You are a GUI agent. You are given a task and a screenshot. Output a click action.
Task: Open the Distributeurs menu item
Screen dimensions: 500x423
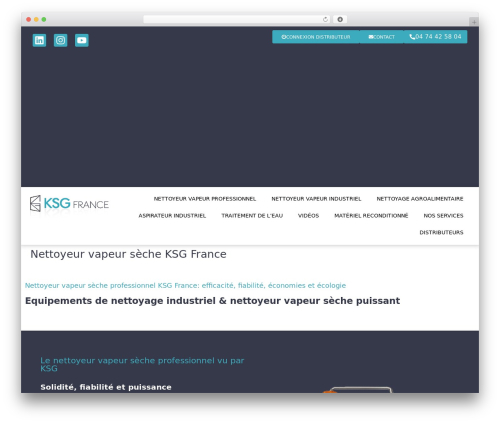click(x=441, y=232)
